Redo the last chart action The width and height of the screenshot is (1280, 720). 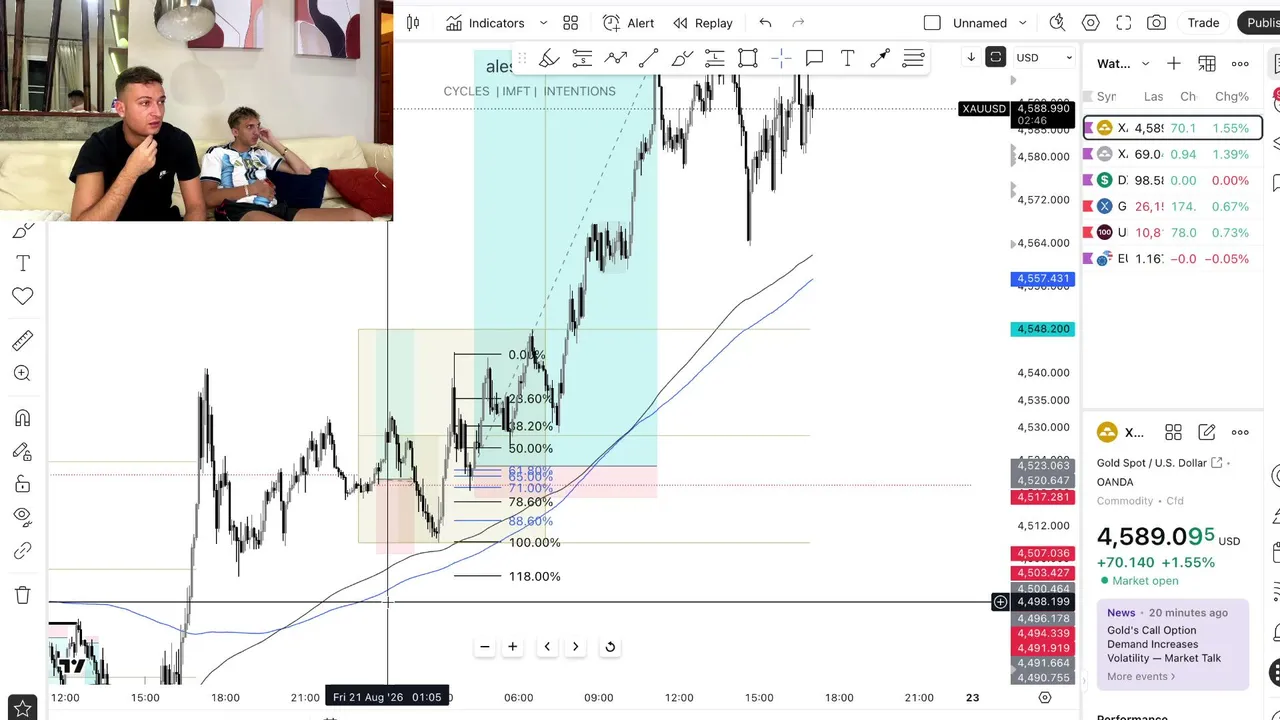798,23
